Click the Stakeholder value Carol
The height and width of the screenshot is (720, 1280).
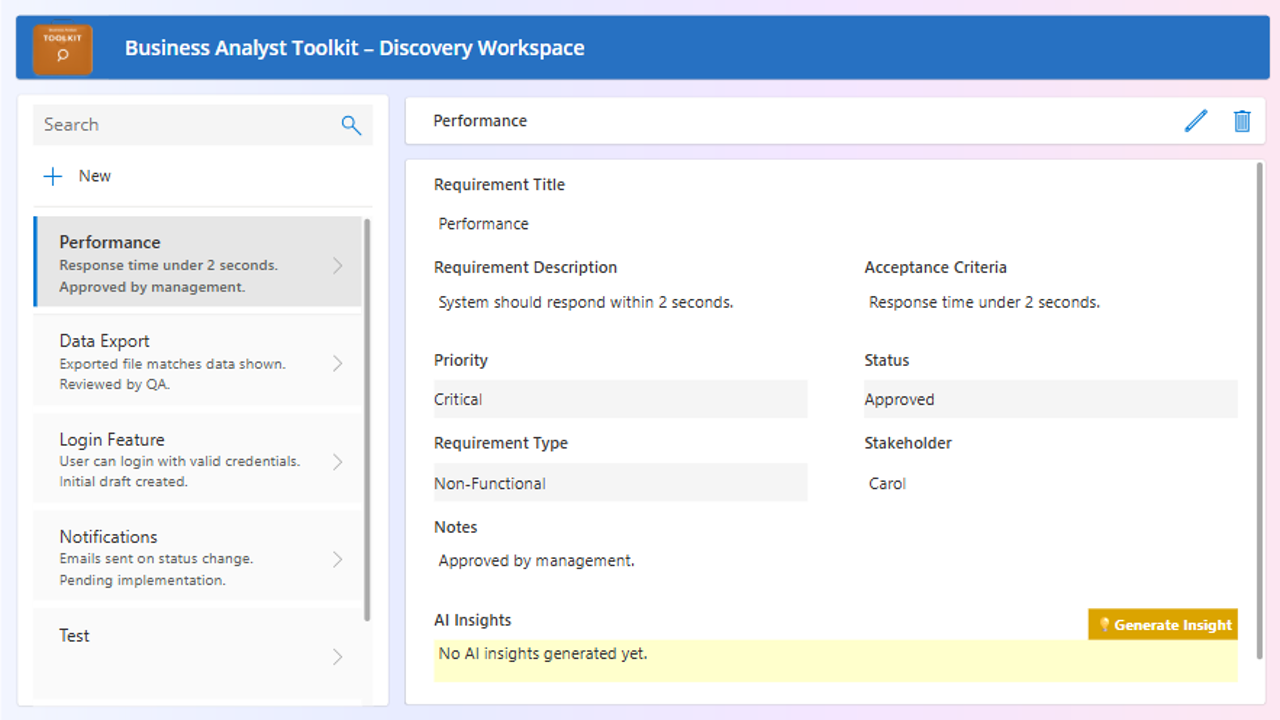coord(887,483)
